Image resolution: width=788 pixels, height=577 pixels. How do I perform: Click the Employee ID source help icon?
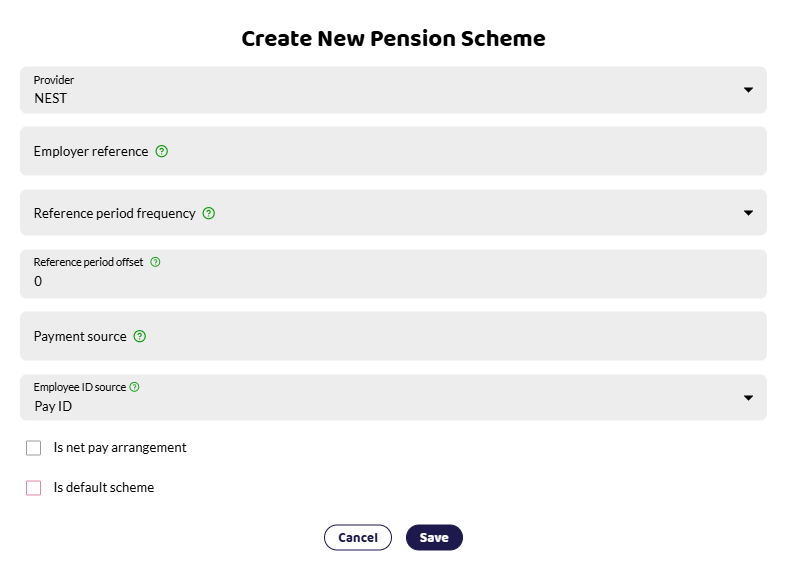click(x=134, y=387)
